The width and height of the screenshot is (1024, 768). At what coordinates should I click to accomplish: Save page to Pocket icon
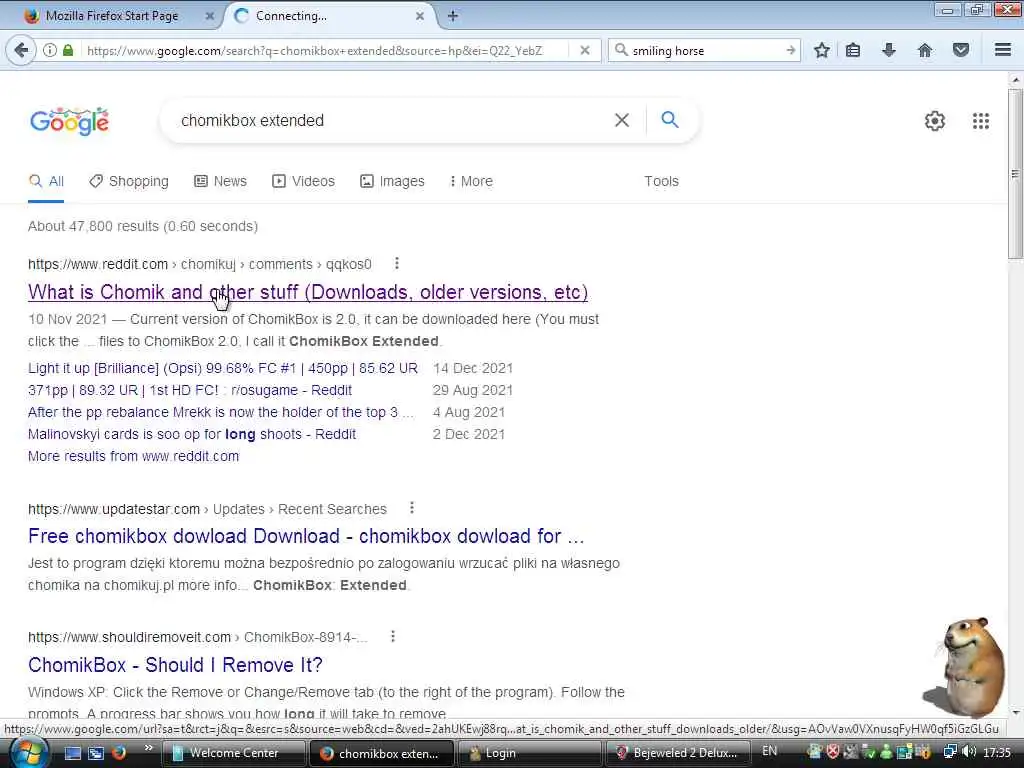tap(961, 50)
